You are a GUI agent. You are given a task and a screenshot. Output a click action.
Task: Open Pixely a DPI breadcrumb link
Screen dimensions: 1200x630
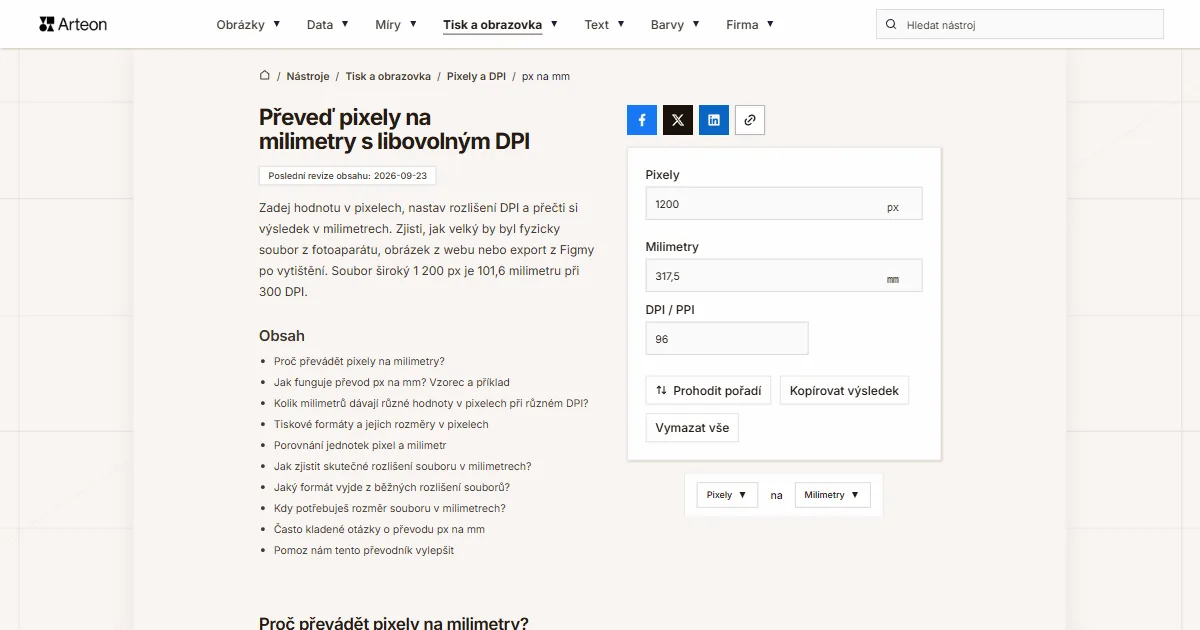(476, 76)
